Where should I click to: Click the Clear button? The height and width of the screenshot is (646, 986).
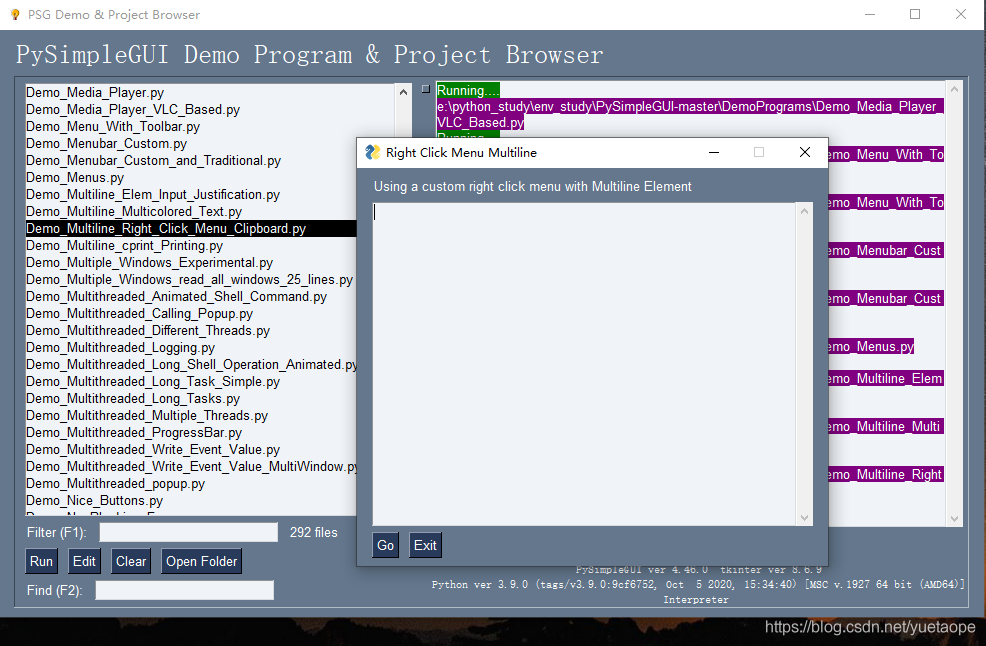pyautogui.click(x=131, y=561)
